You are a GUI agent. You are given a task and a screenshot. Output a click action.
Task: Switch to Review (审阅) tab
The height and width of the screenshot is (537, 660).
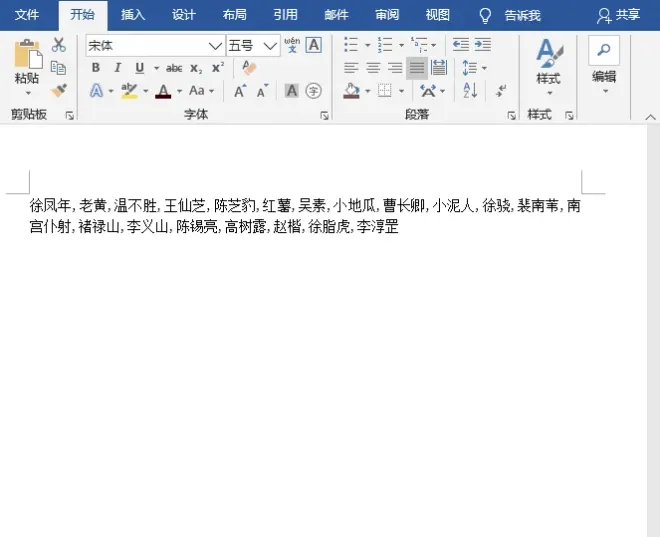[x=387, y=15]
